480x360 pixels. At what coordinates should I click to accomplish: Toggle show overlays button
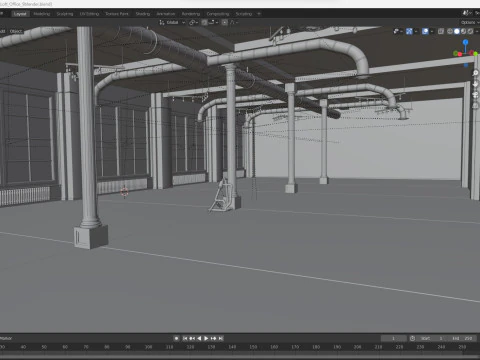(x=425, y=31)
